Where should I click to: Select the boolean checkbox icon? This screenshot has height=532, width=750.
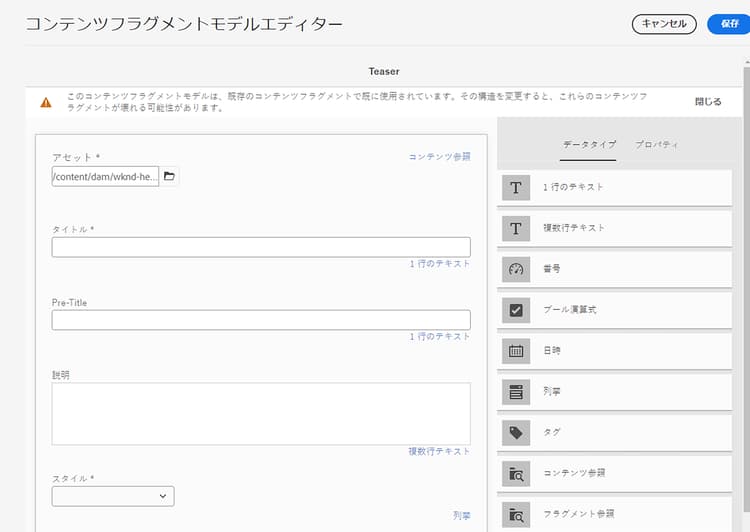(x=516, y=310)
